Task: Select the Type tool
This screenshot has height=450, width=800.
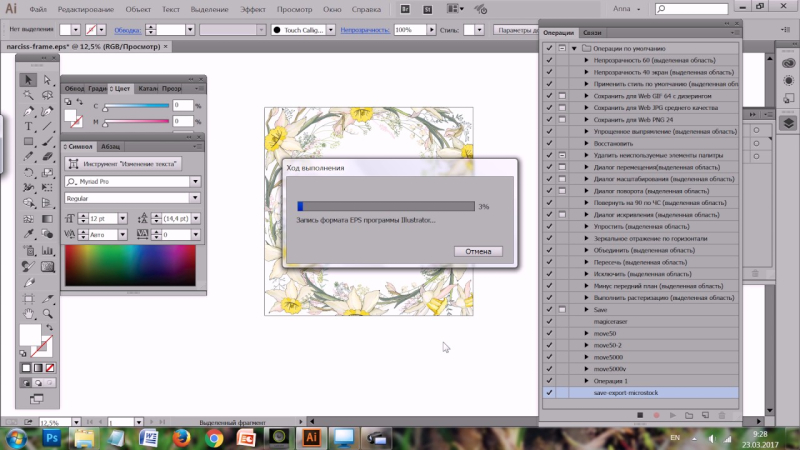Action: [x=29, y=127]
